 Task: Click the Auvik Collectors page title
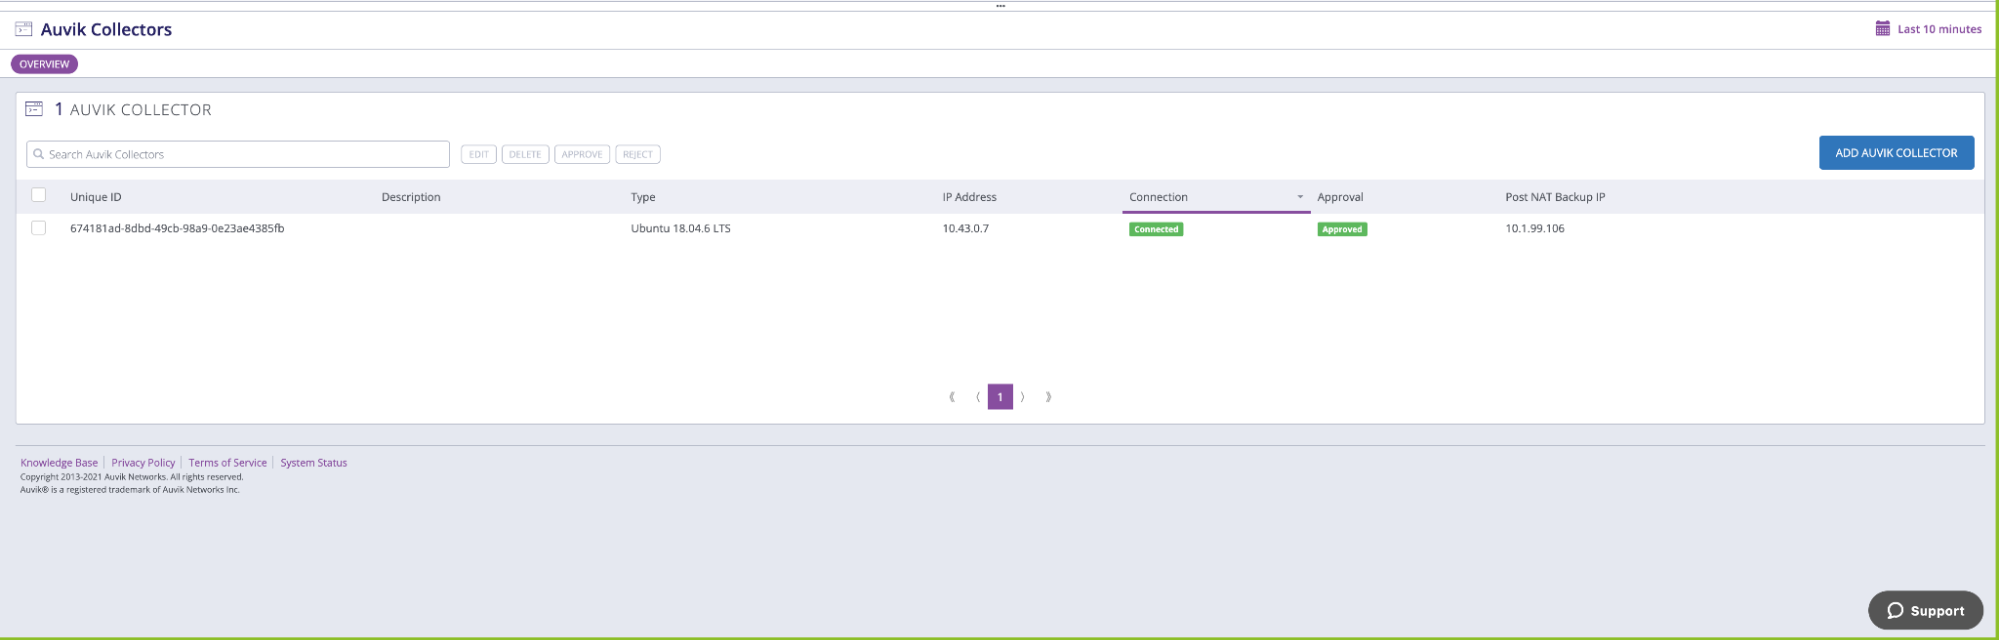click(106, 29)
